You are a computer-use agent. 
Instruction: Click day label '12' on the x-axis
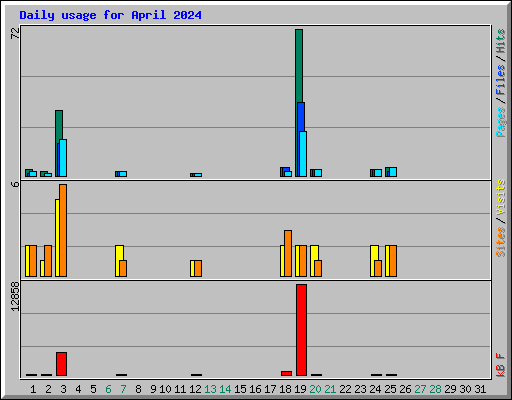tap(195, 389)
